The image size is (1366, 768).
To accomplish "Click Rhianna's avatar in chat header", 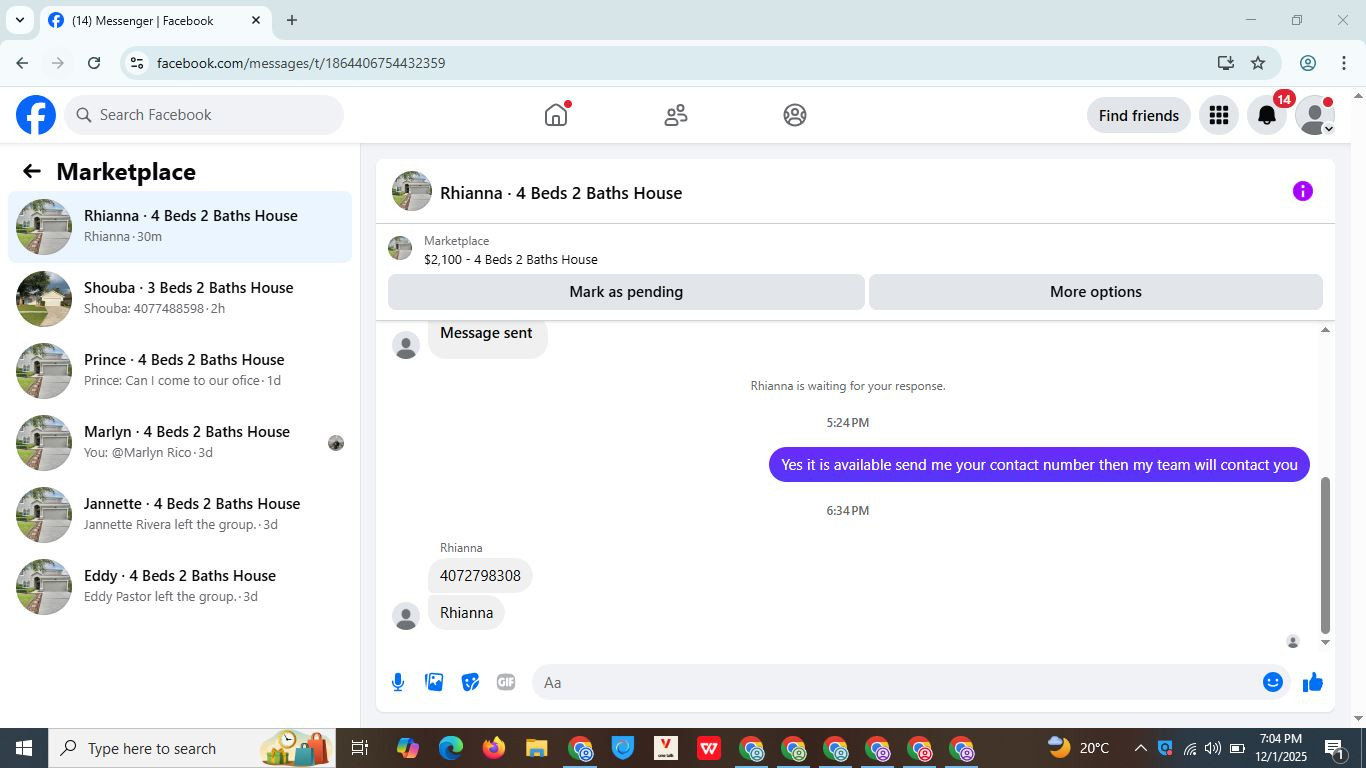I will tap(412, 191).
